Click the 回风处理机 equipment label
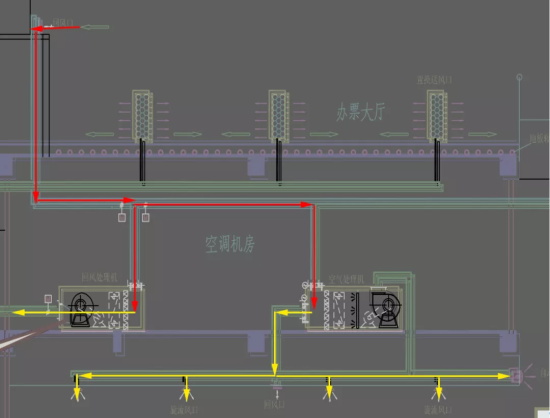 [99, 278]
